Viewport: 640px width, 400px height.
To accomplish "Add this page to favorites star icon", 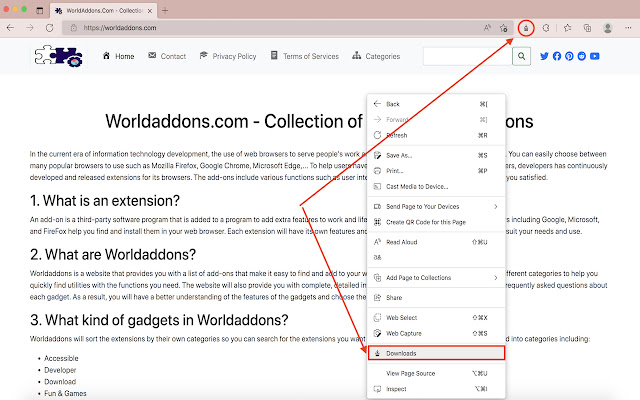I will [504, 28].
